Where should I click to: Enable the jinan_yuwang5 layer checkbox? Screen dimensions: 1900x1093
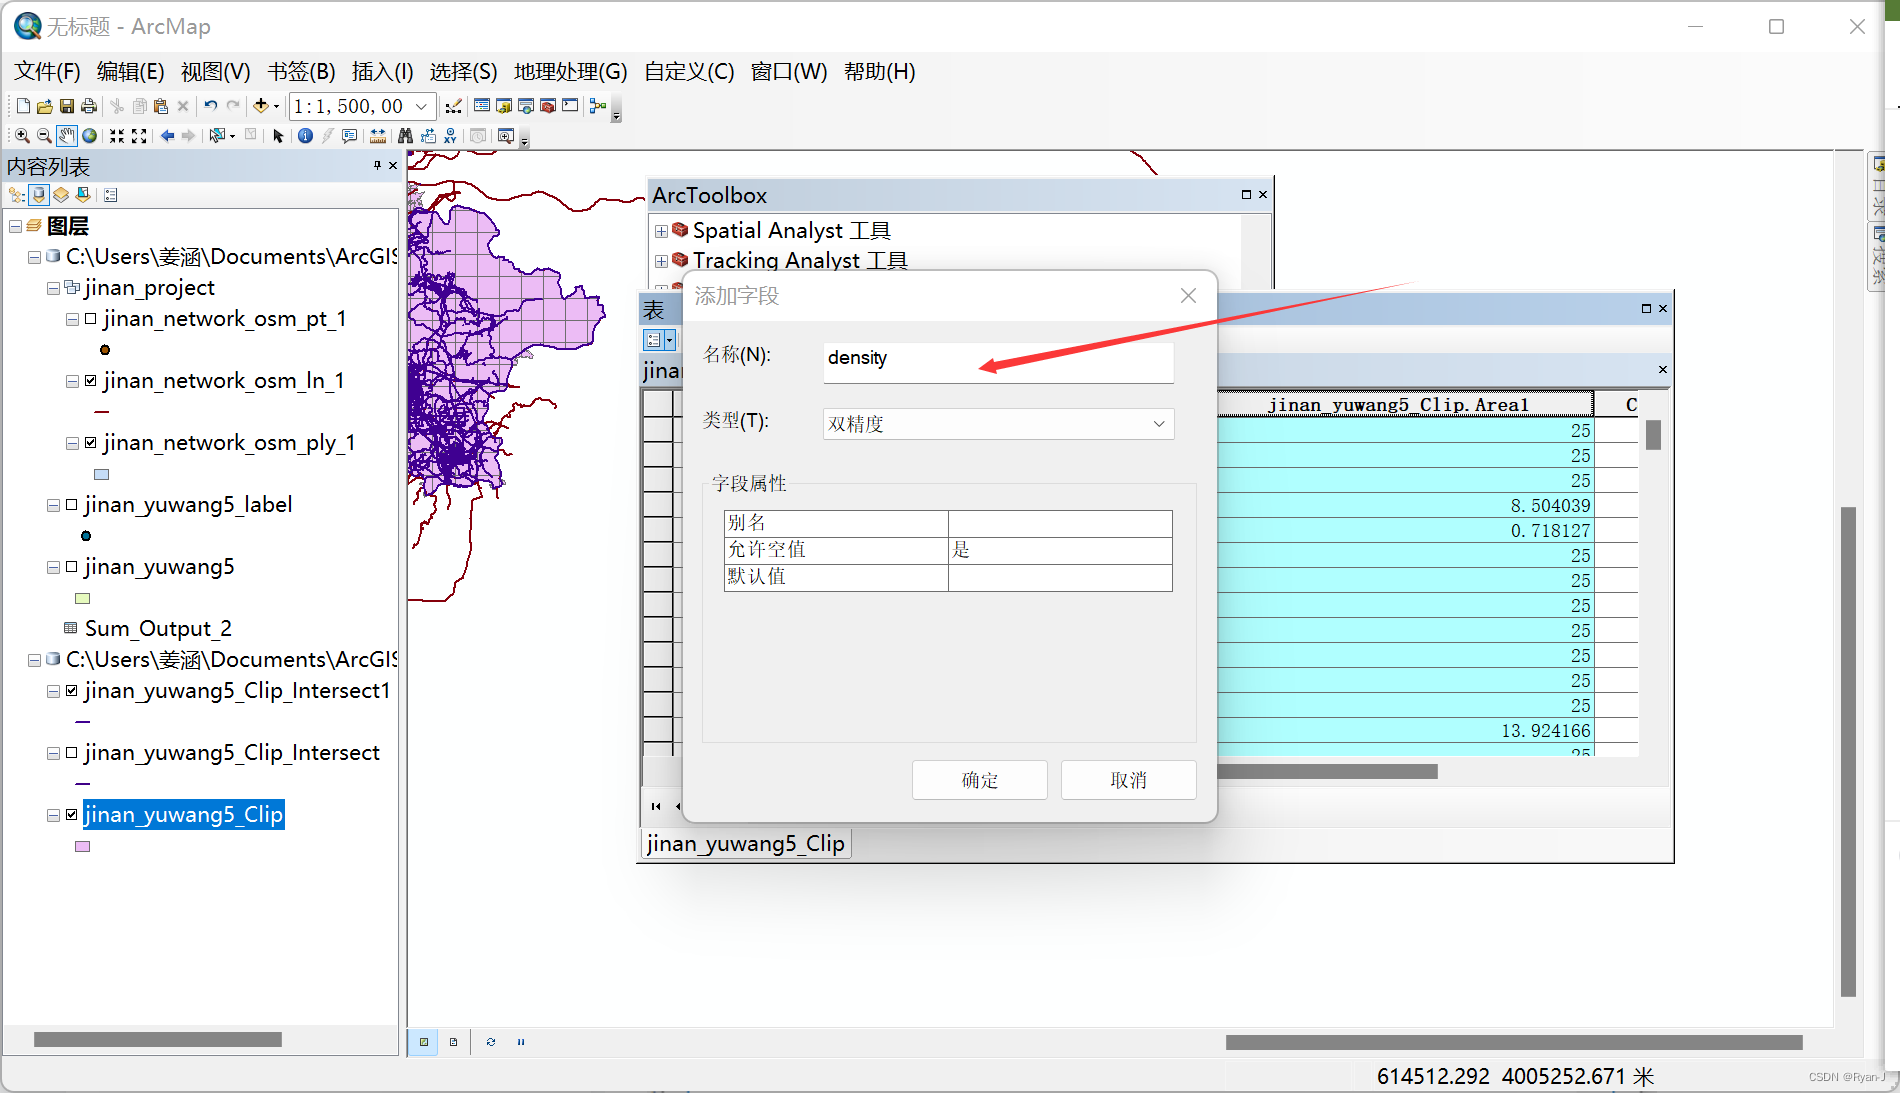click(x=72, y=567)
